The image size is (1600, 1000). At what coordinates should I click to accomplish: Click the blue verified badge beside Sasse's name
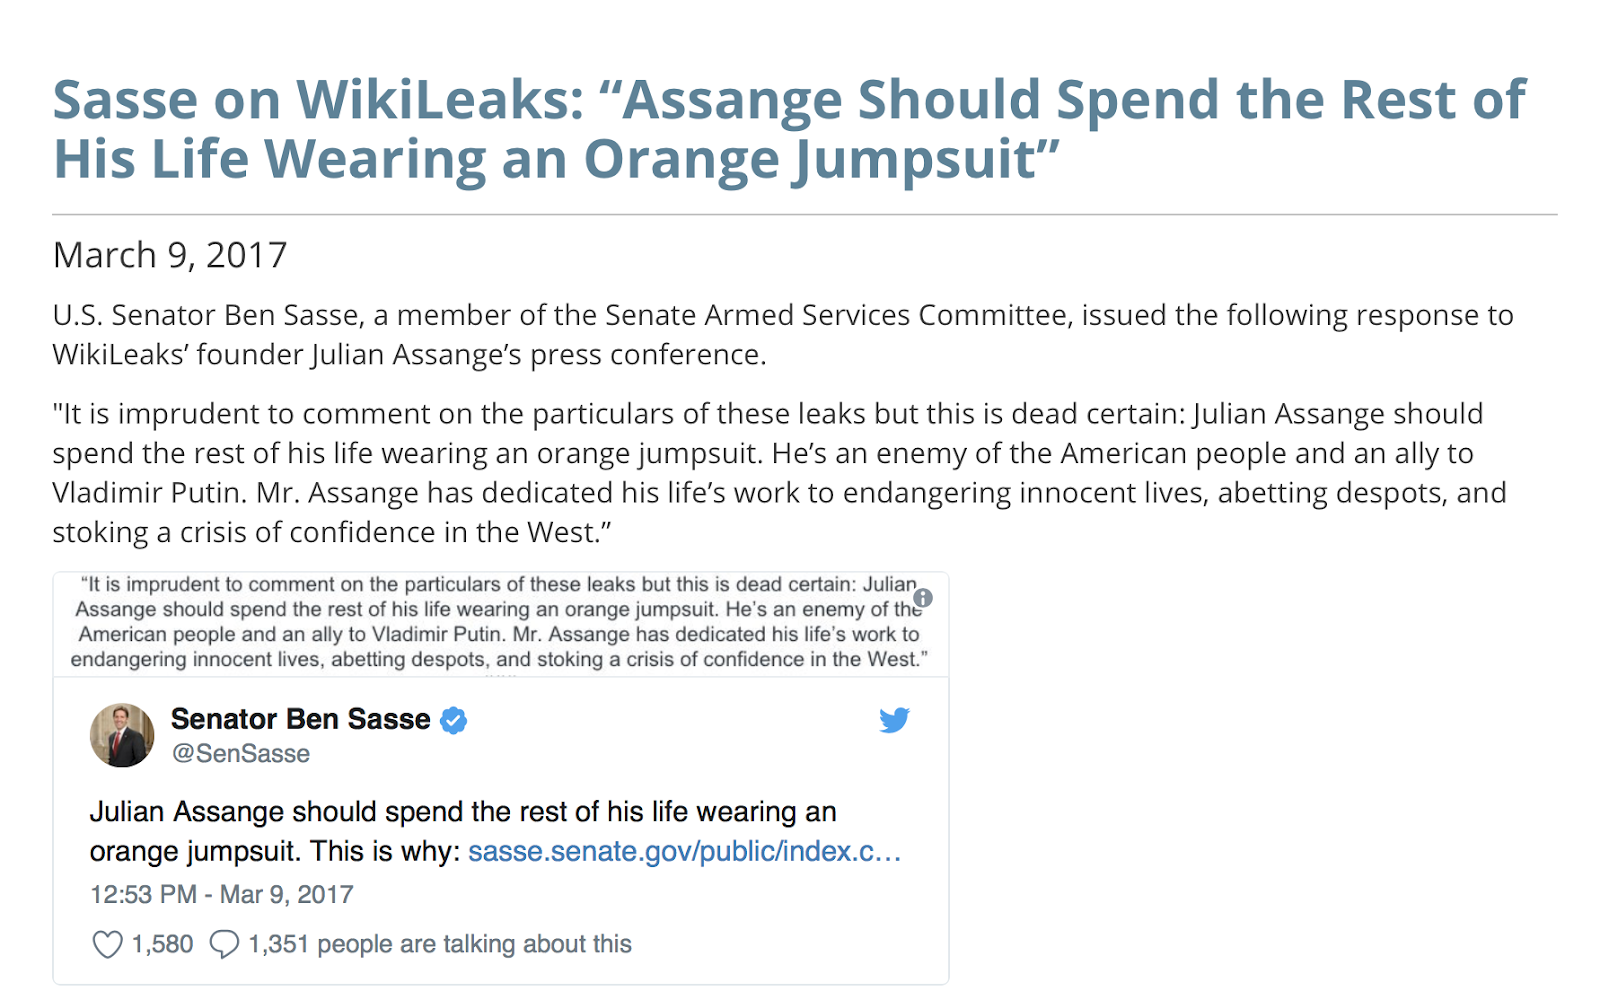(454, 720)
